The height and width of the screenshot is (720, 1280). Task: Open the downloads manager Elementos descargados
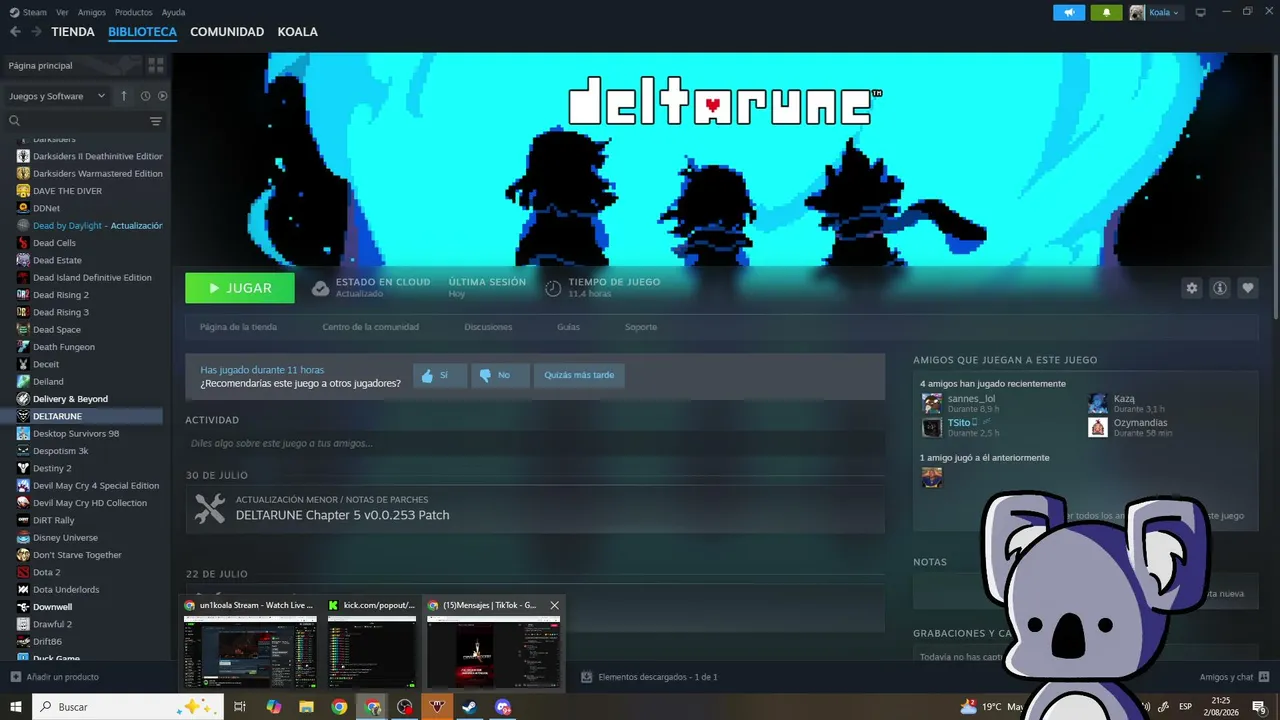649,677
